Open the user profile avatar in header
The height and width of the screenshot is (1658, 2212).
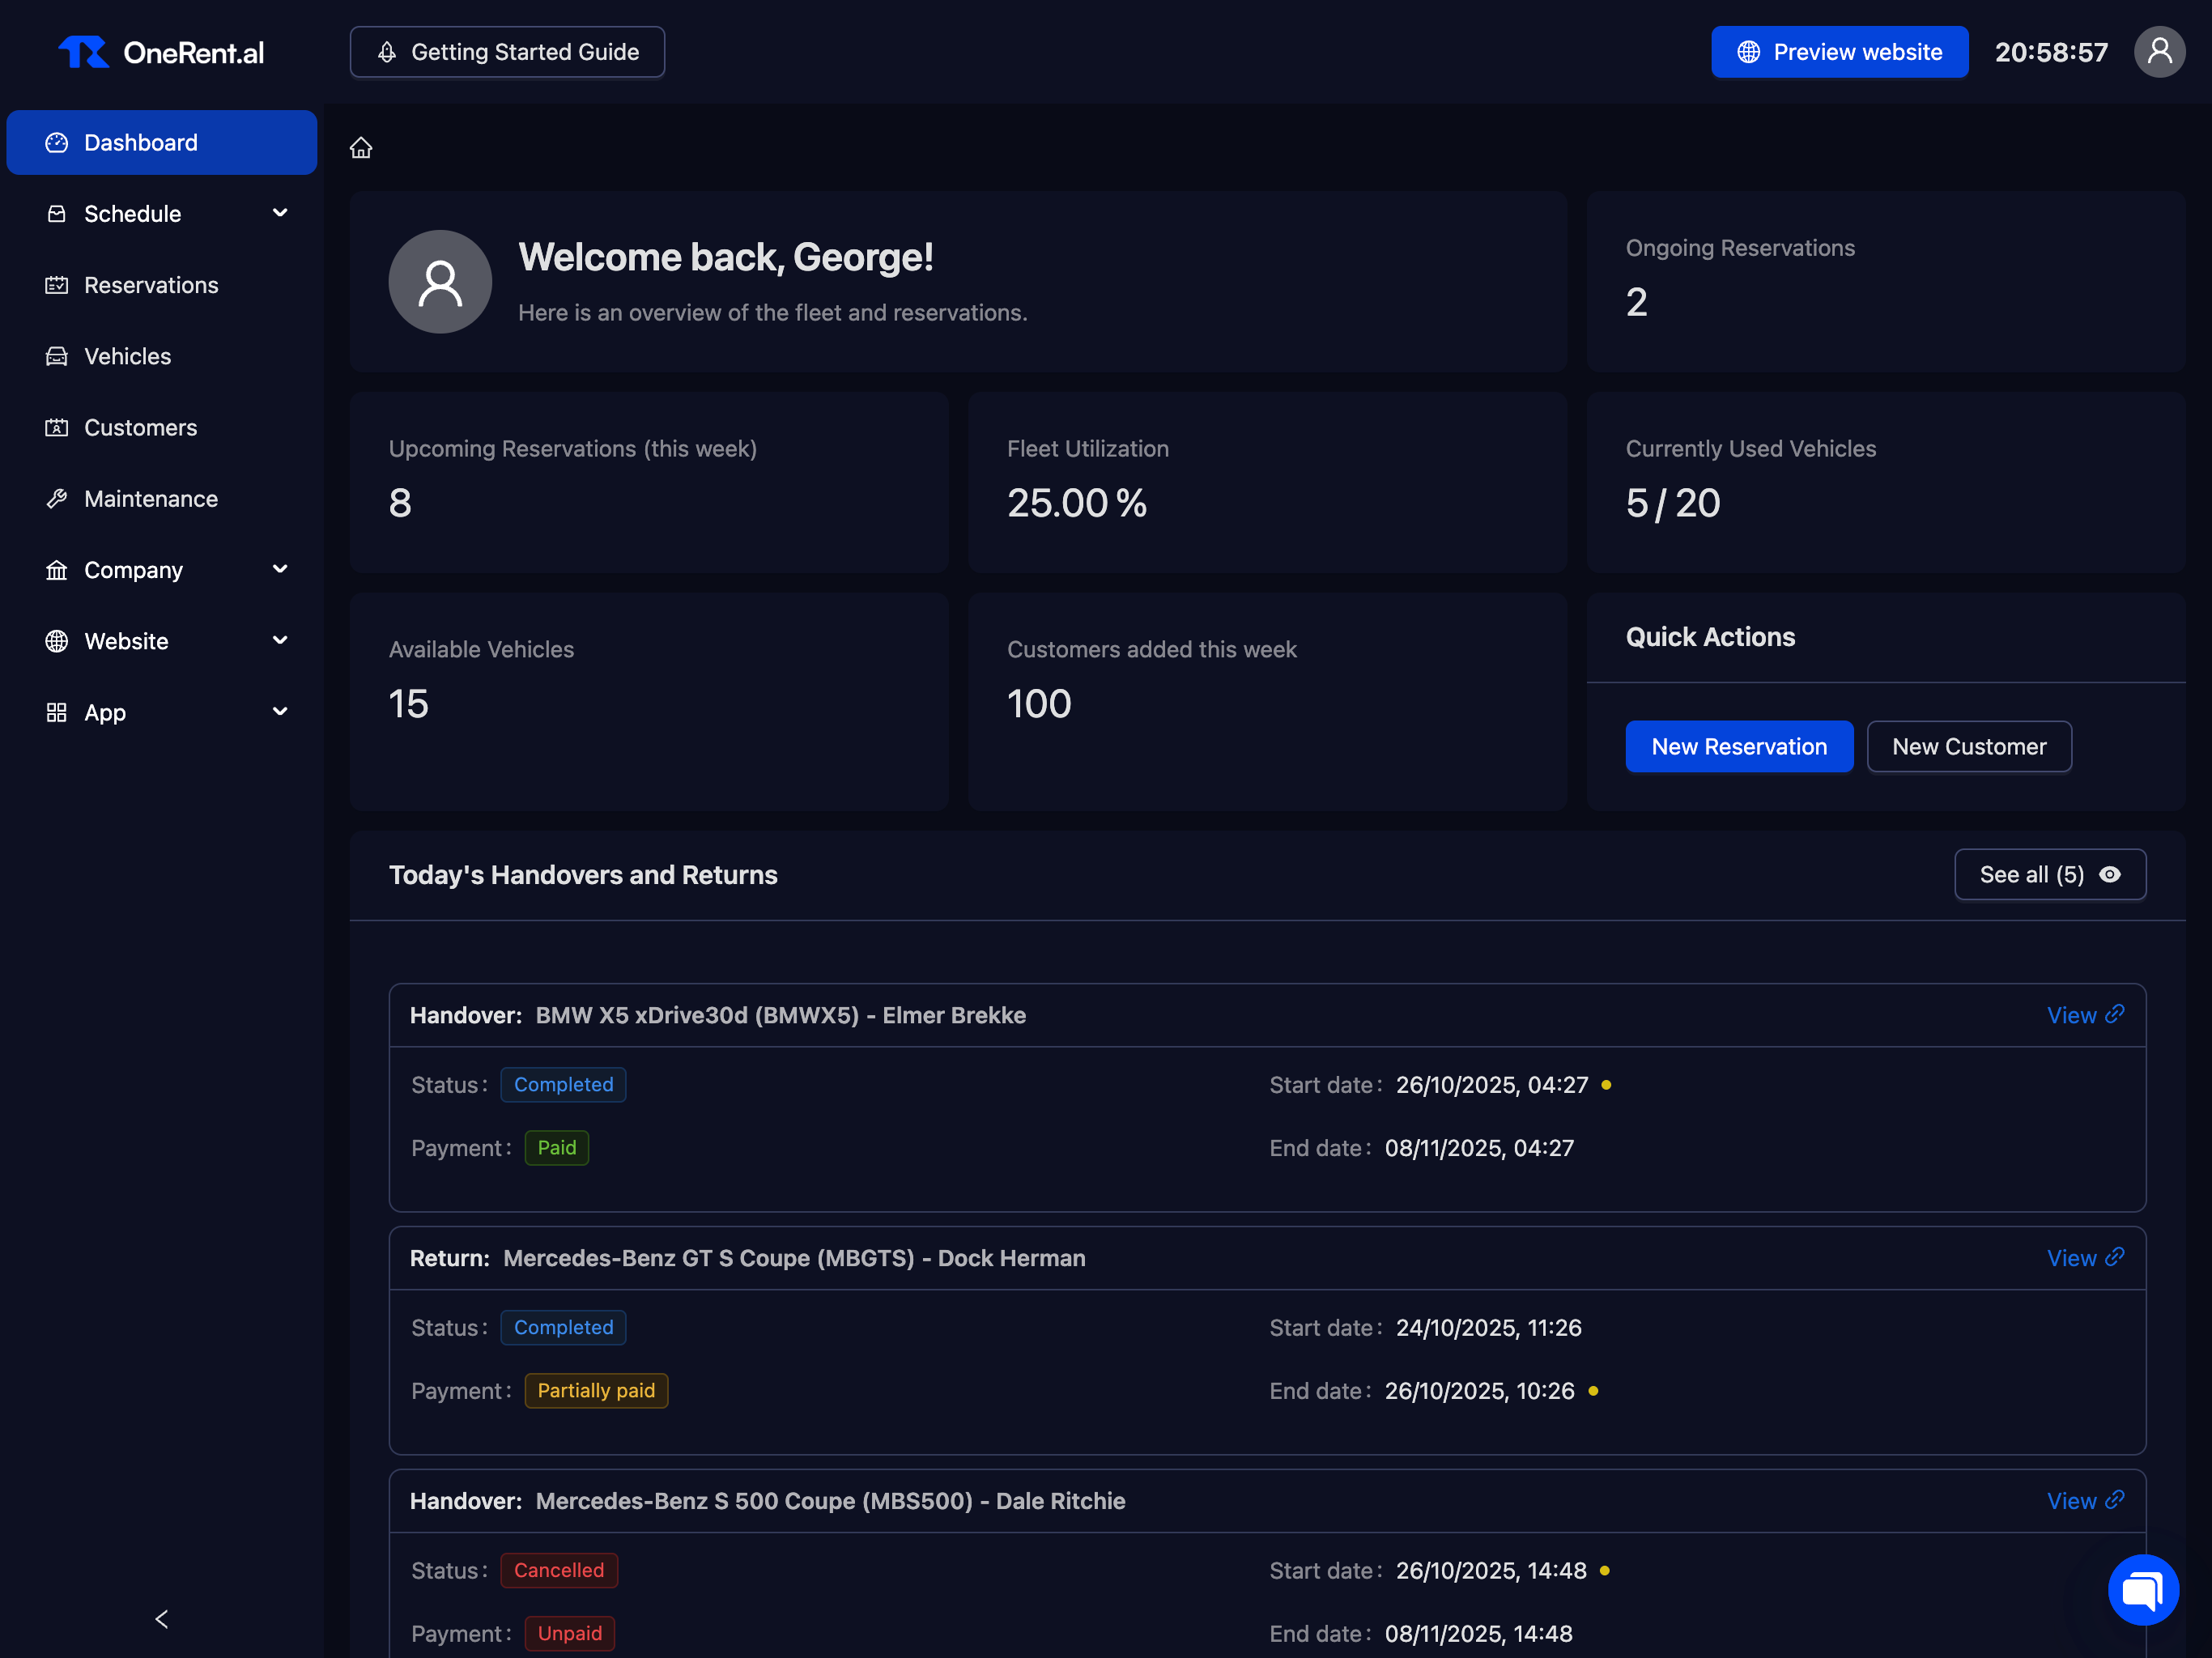point(2159,52)
